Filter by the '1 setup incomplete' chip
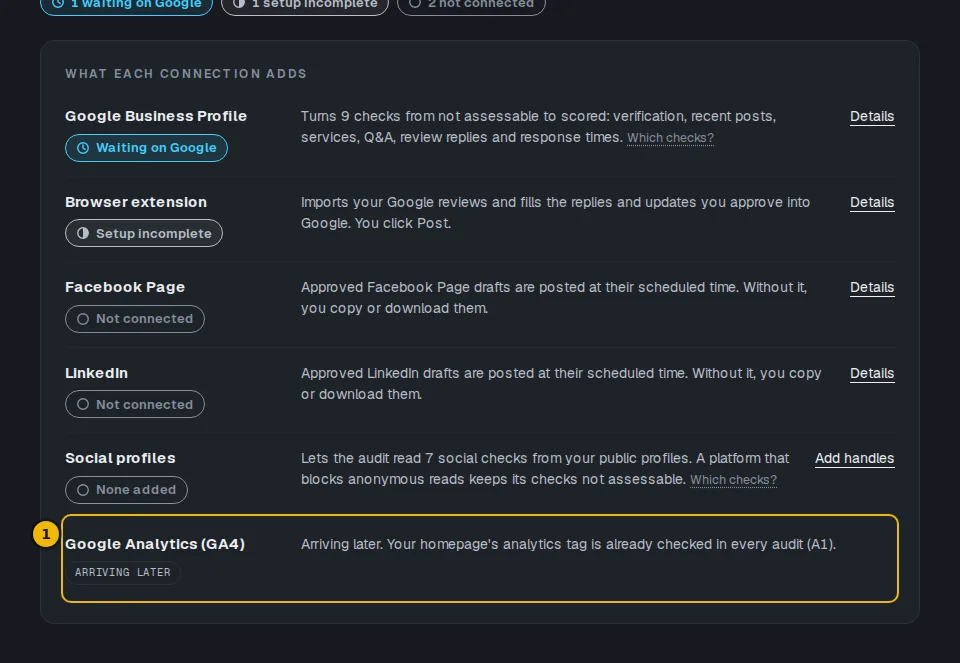Screen dimensions: 960x663 pyautogui.click(x=305, y=4)
